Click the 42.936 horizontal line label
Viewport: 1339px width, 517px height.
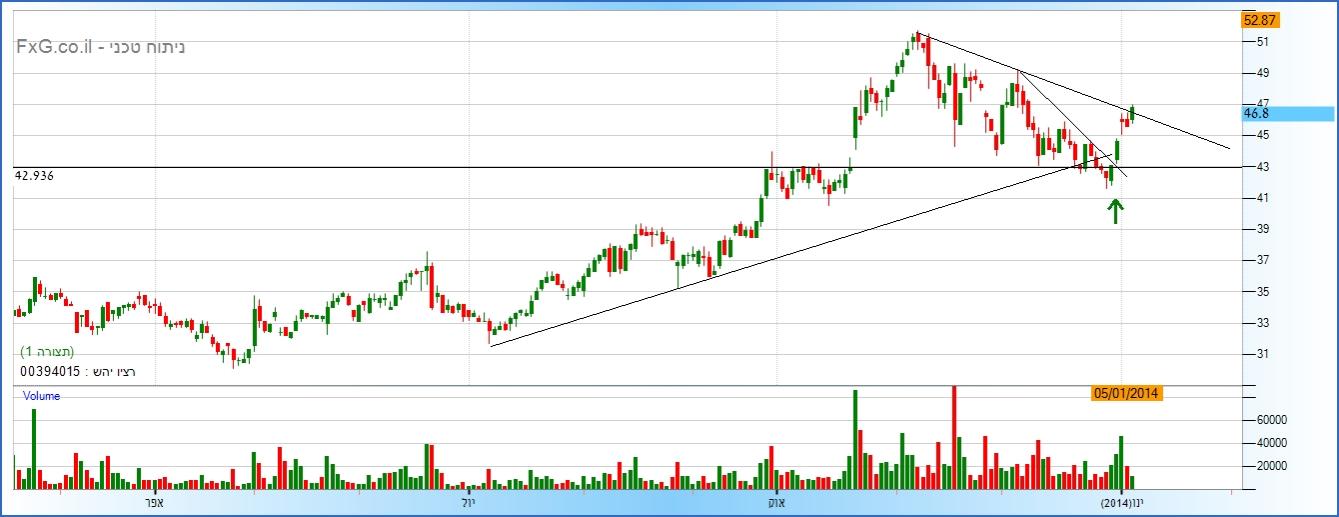(x=35, y=176)
